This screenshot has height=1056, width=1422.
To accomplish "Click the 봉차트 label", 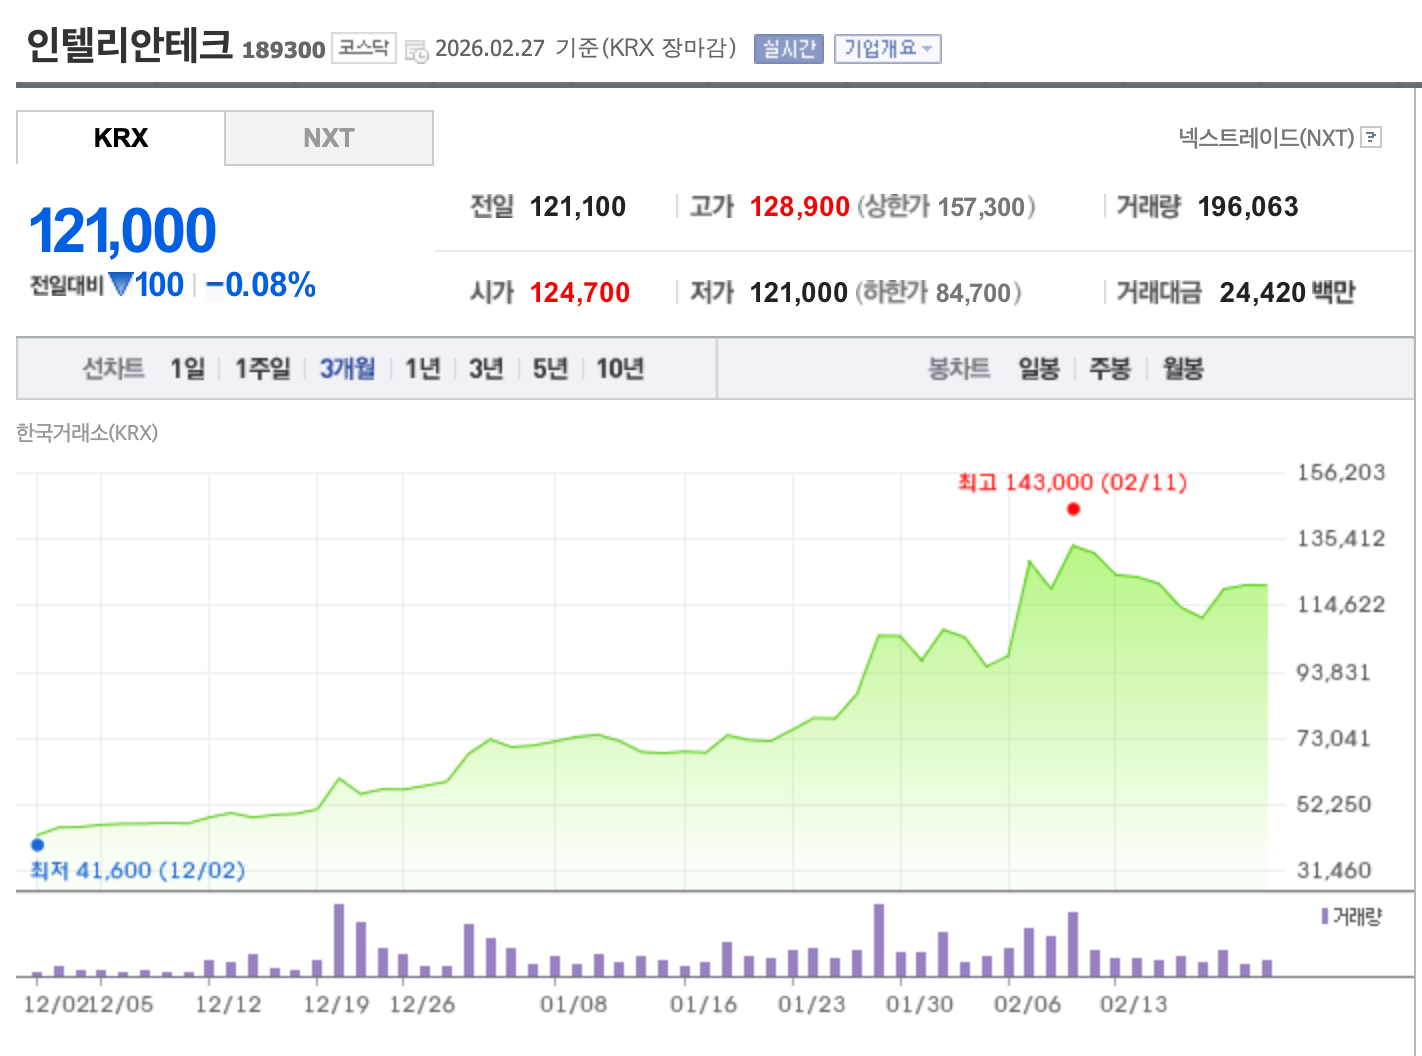I will tap(959, 369).
